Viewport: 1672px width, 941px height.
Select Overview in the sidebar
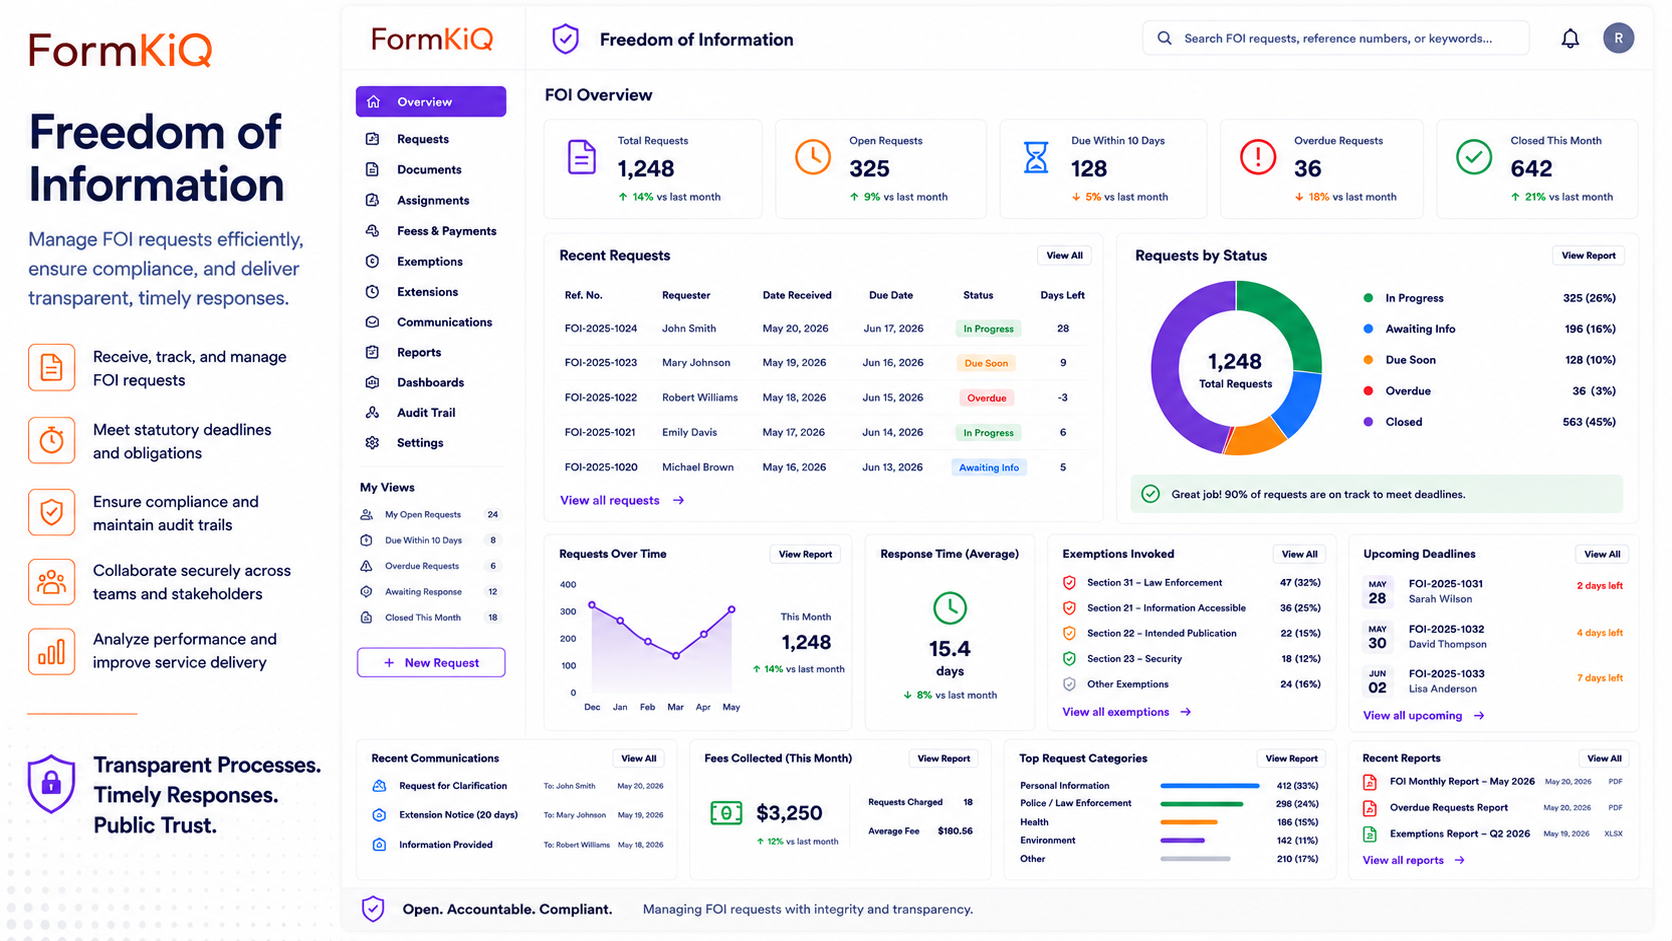pyautogui.click(x=431, y=102)
